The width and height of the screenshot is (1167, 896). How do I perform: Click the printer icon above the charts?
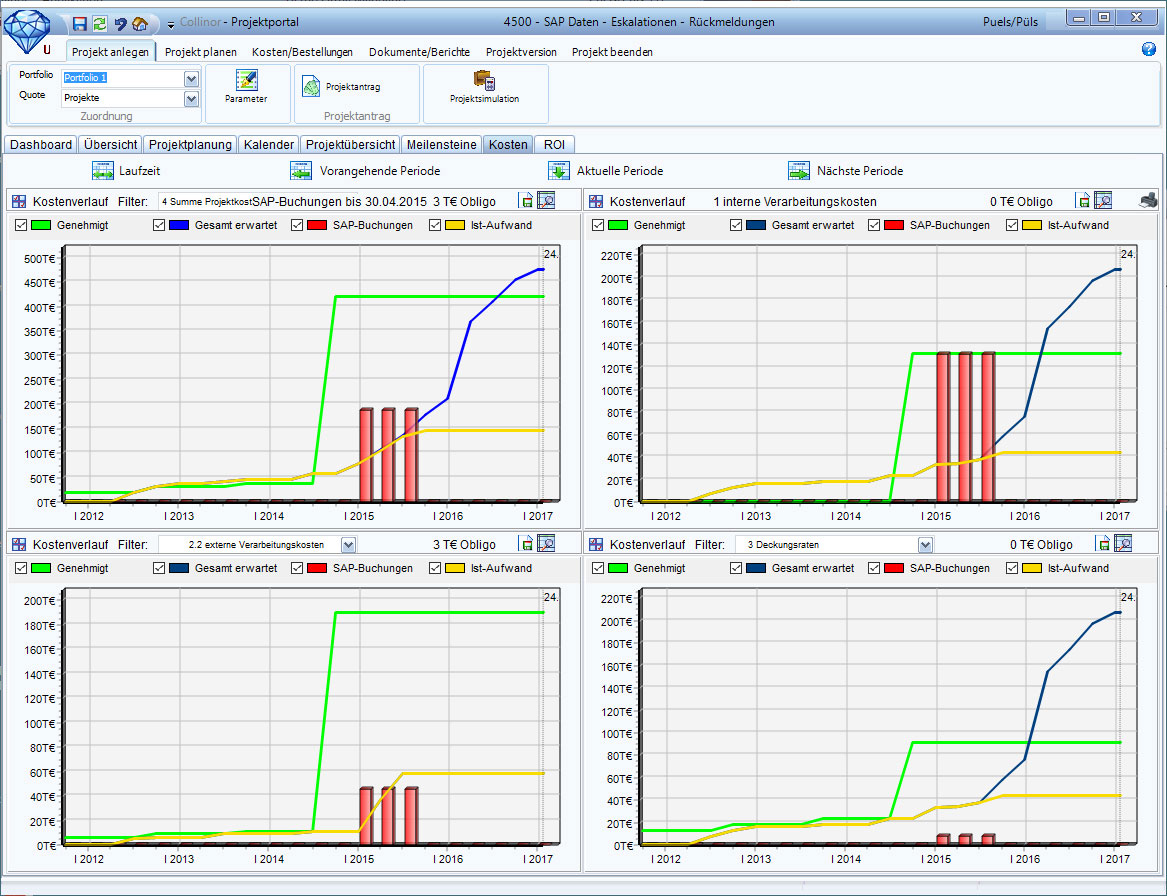[x=1148, y=200]
